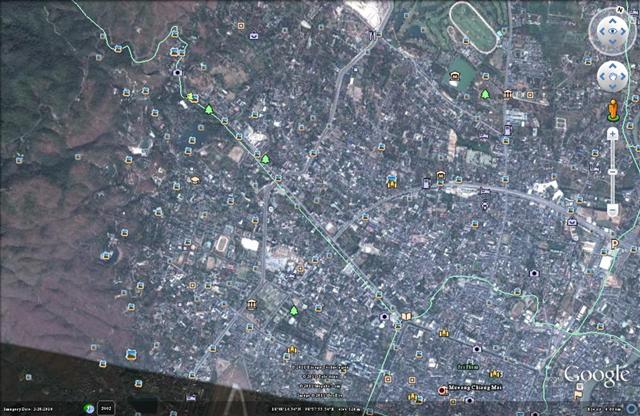Zoom in with the plus button
The width and height of the screenshot is (640, 416).
click(612, 134)
